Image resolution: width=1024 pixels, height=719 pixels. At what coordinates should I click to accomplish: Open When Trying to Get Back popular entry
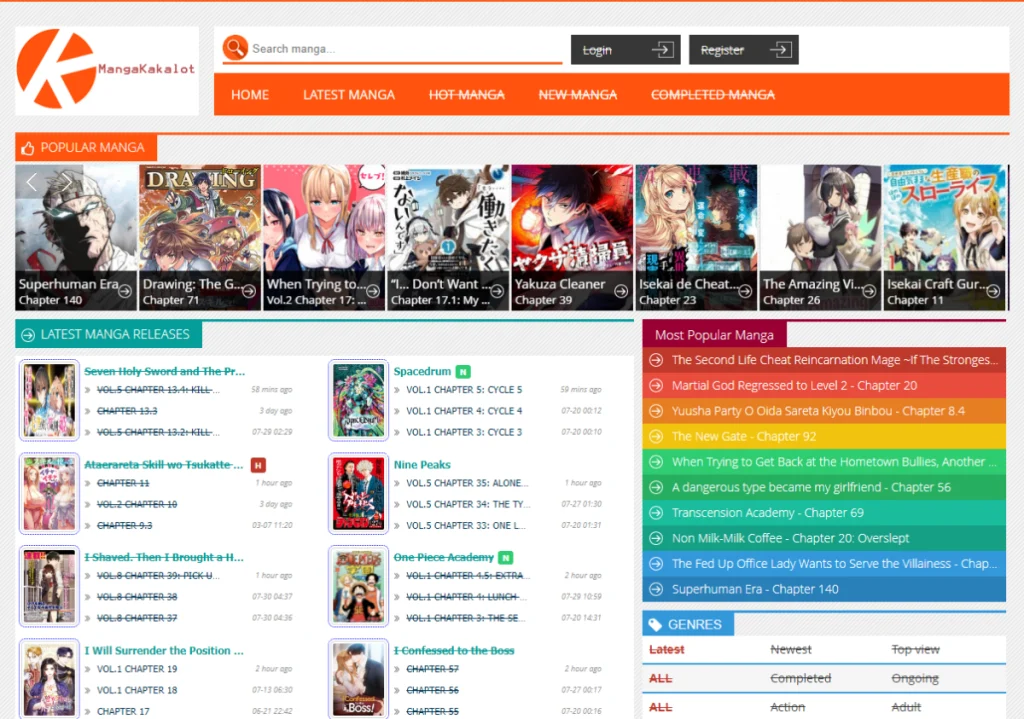824,462
